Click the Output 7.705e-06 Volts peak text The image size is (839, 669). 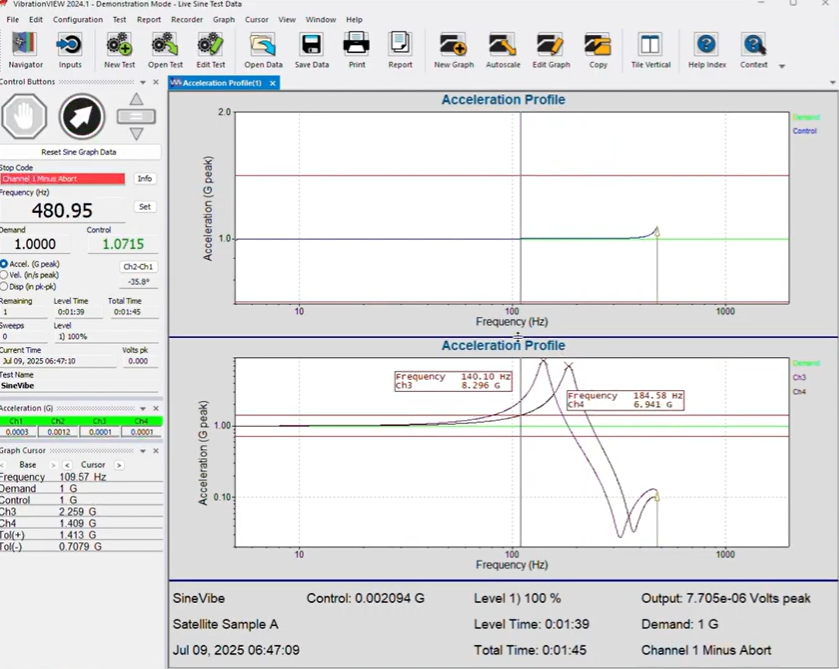(726, 598)
